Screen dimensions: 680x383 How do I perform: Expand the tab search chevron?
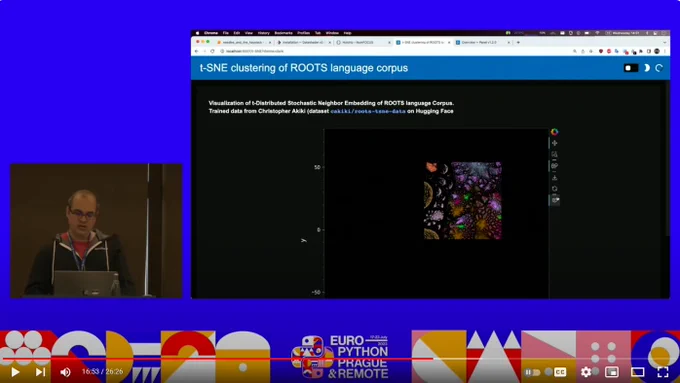point(665,43)
